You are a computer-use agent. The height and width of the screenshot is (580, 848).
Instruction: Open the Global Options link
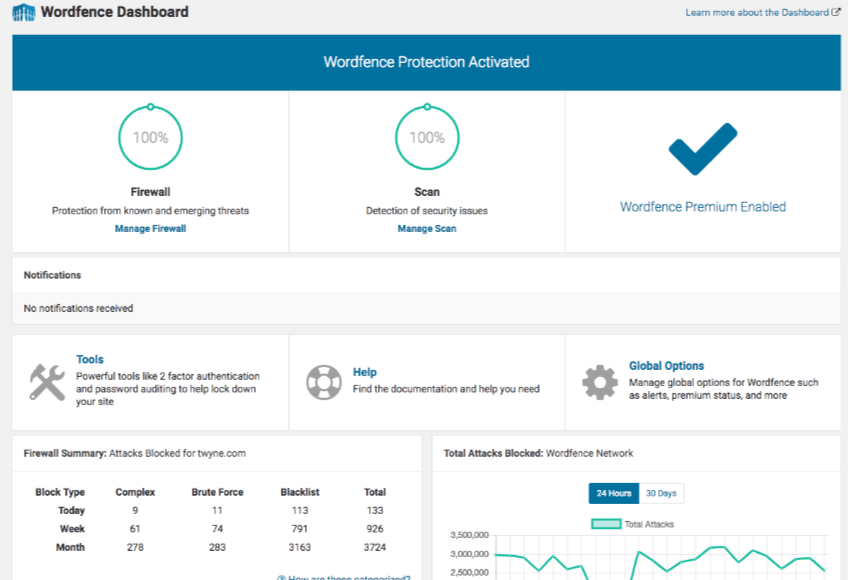666,366
